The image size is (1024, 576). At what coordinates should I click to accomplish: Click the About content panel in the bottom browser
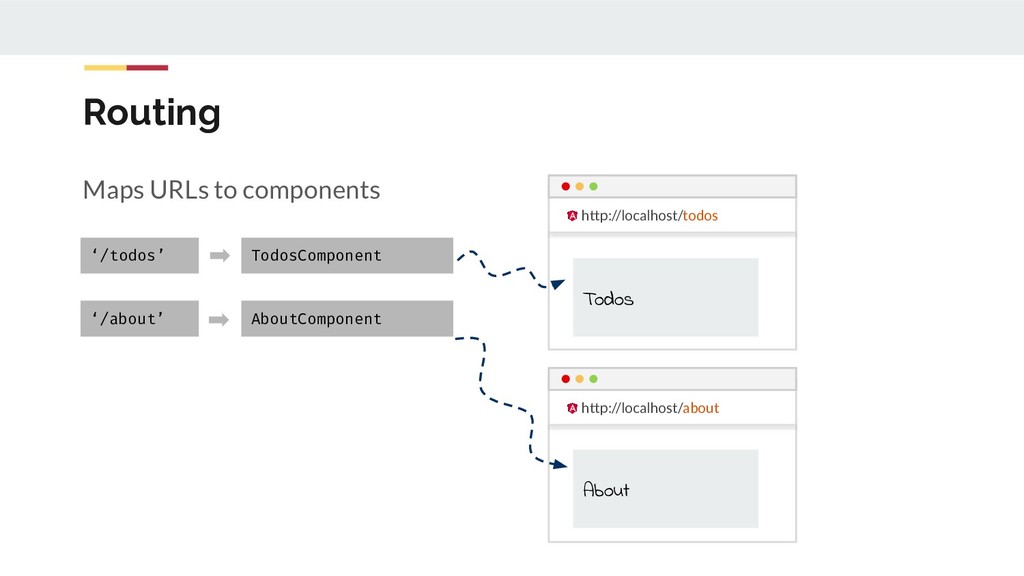665,488
